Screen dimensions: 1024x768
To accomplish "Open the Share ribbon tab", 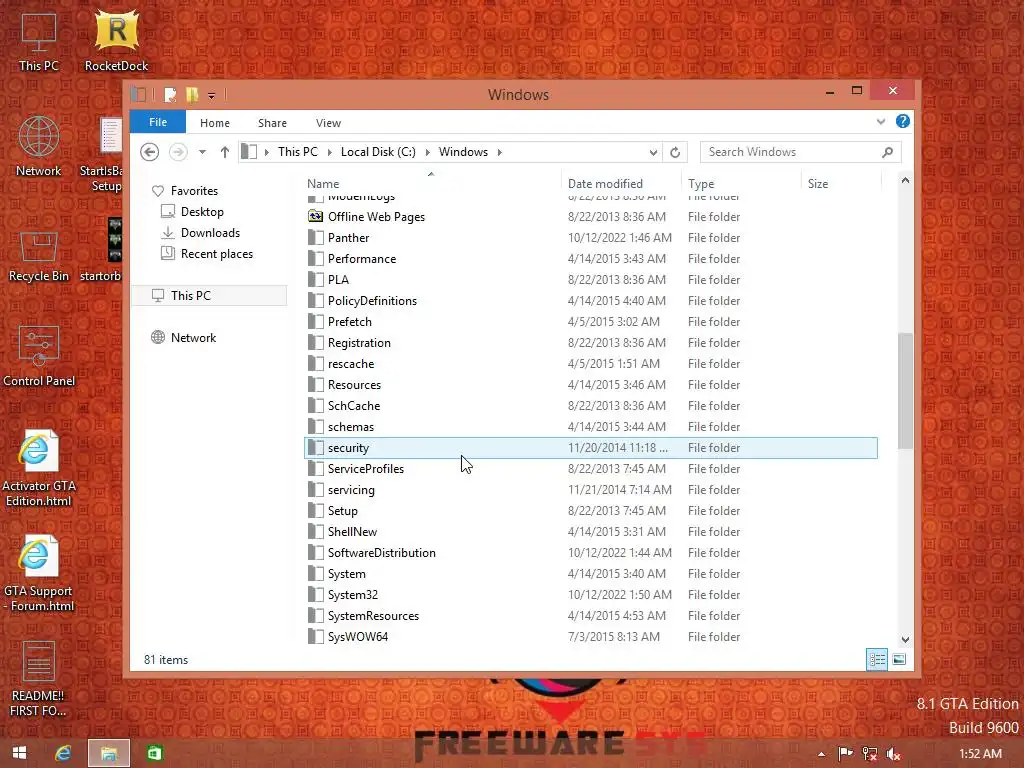I will (x=272, y=123).
